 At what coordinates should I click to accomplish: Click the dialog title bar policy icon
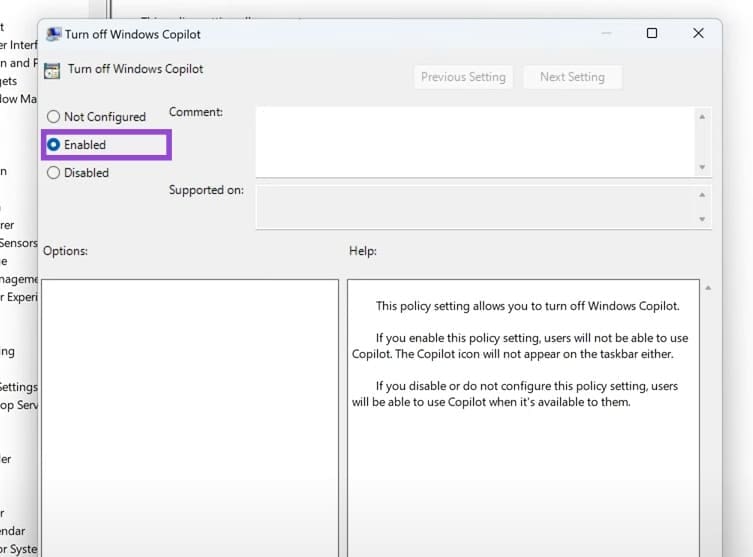[x=53, y=34]
